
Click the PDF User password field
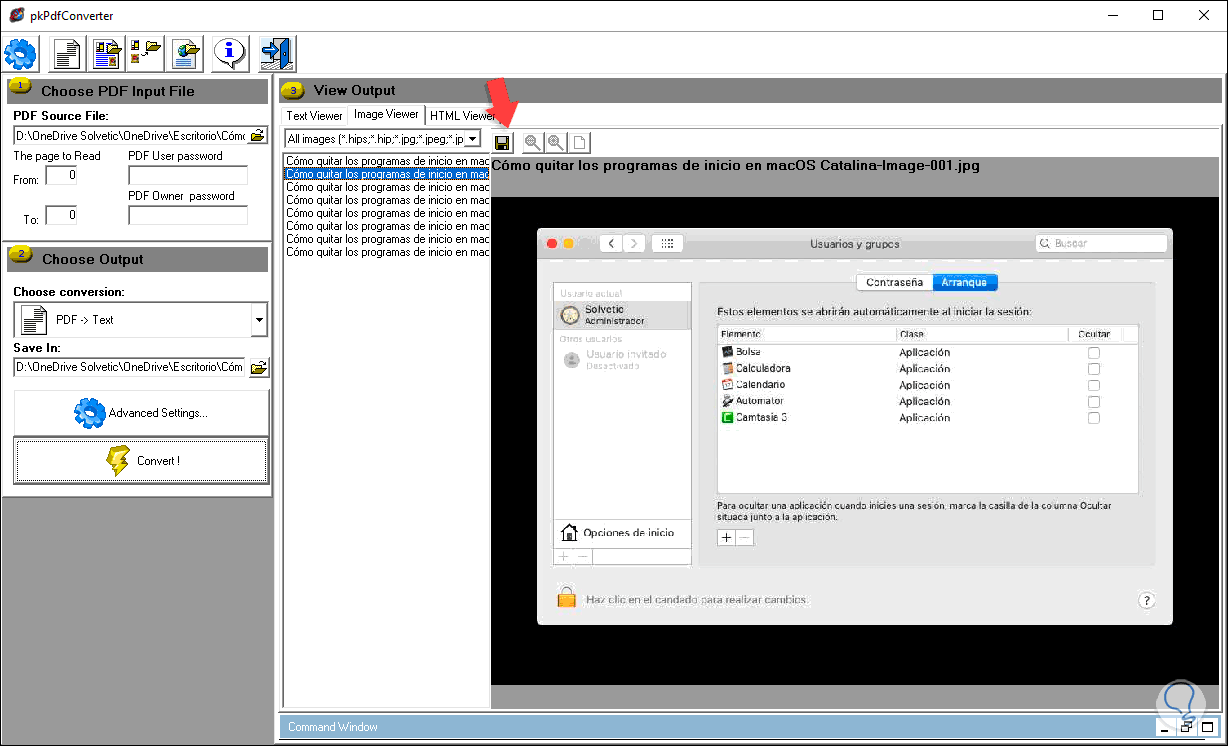point(188,176)
